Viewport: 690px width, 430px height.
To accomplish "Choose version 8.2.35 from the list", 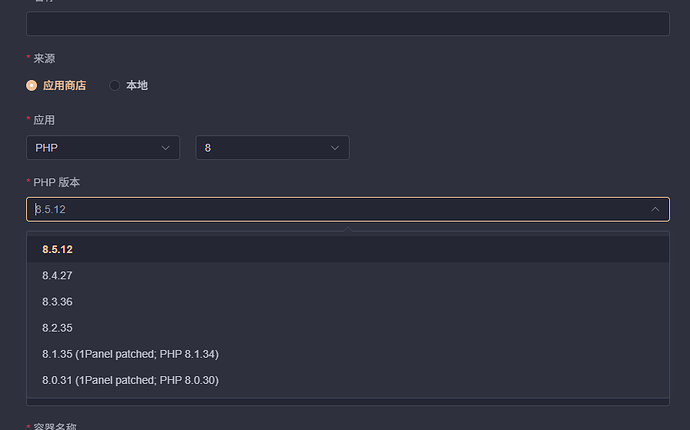I will [348, 328].
